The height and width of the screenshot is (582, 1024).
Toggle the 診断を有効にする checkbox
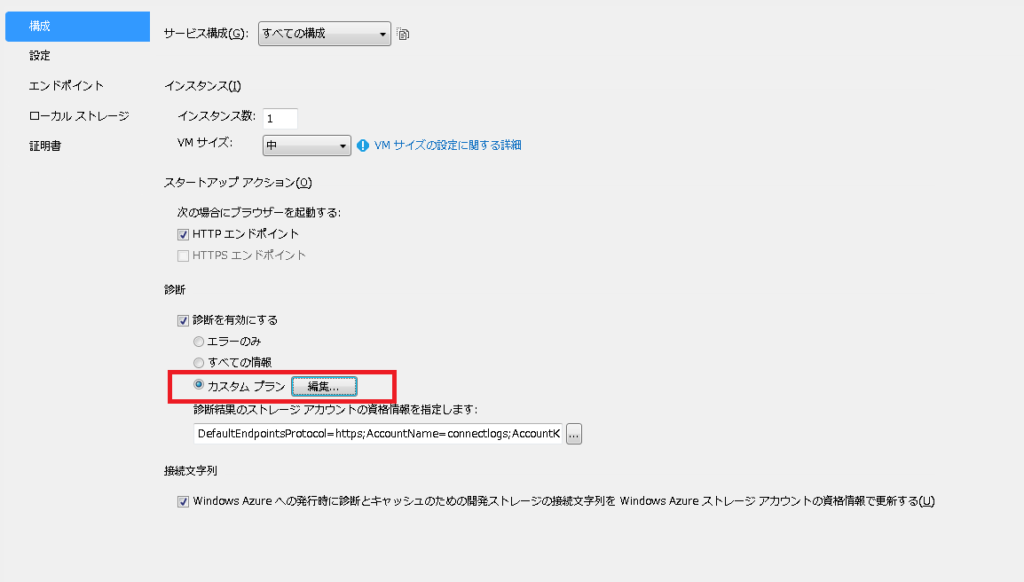183,321
